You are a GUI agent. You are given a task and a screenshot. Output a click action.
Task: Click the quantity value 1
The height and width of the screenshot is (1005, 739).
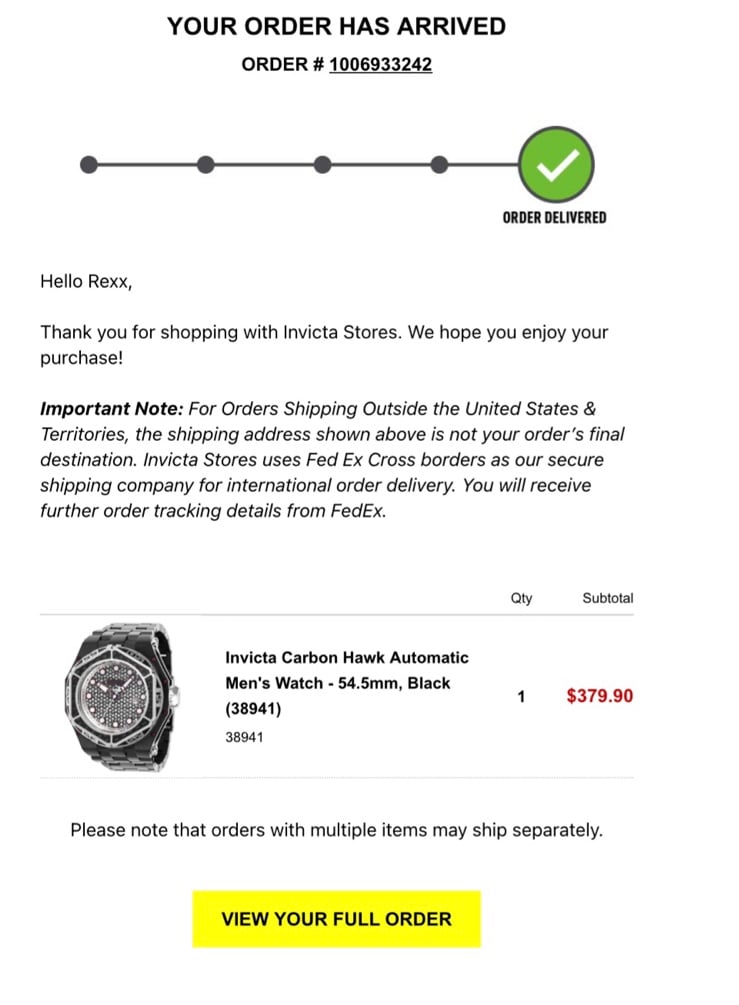point(521,697)
